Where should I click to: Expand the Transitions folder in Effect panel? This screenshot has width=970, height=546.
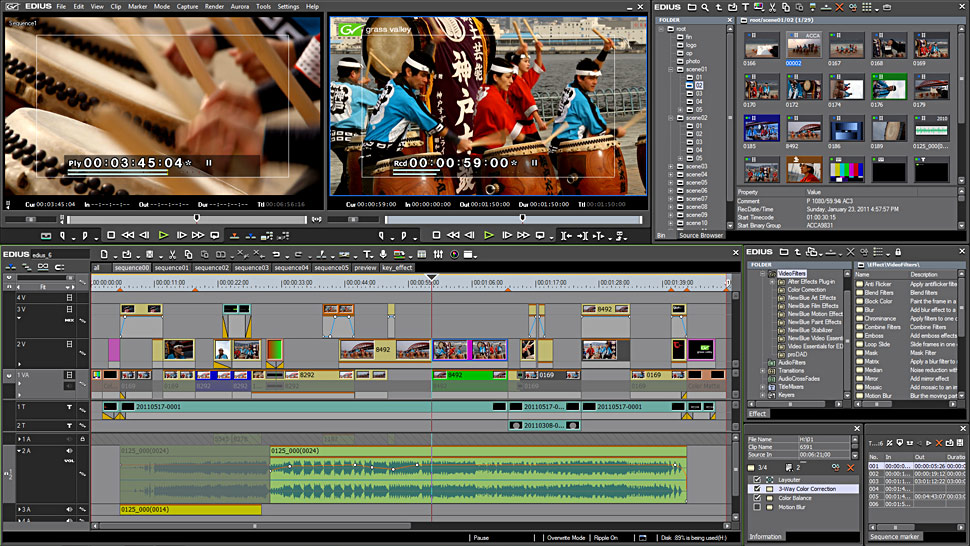pos(762,370)
